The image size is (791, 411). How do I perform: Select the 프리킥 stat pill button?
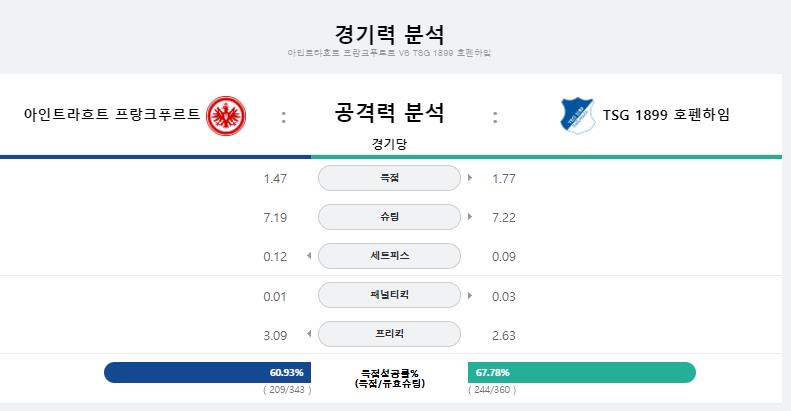click(389, 333)
